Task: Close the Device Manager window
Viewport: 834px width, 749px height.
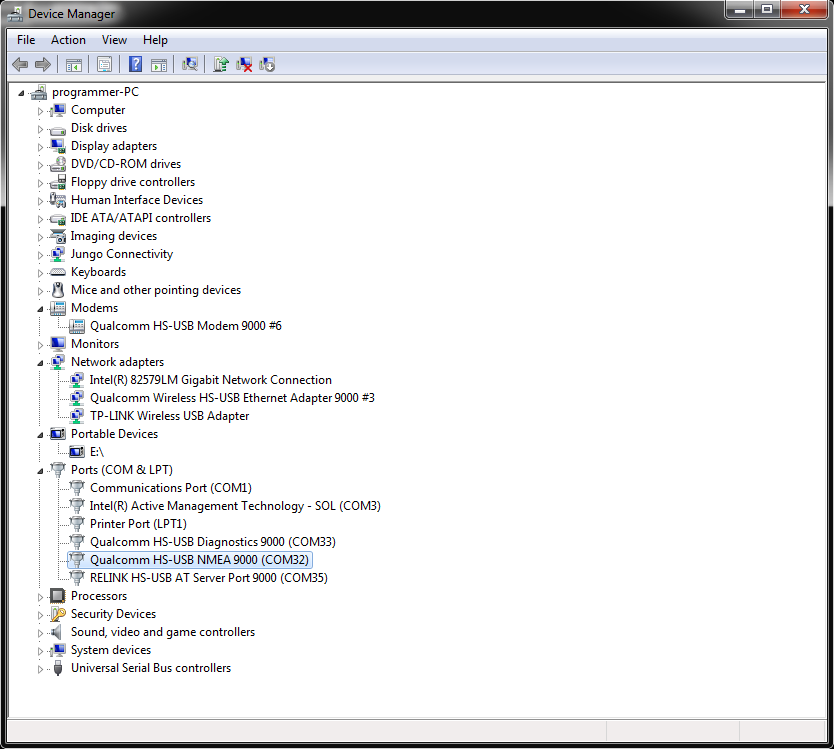Action: [x=804, y=9]
